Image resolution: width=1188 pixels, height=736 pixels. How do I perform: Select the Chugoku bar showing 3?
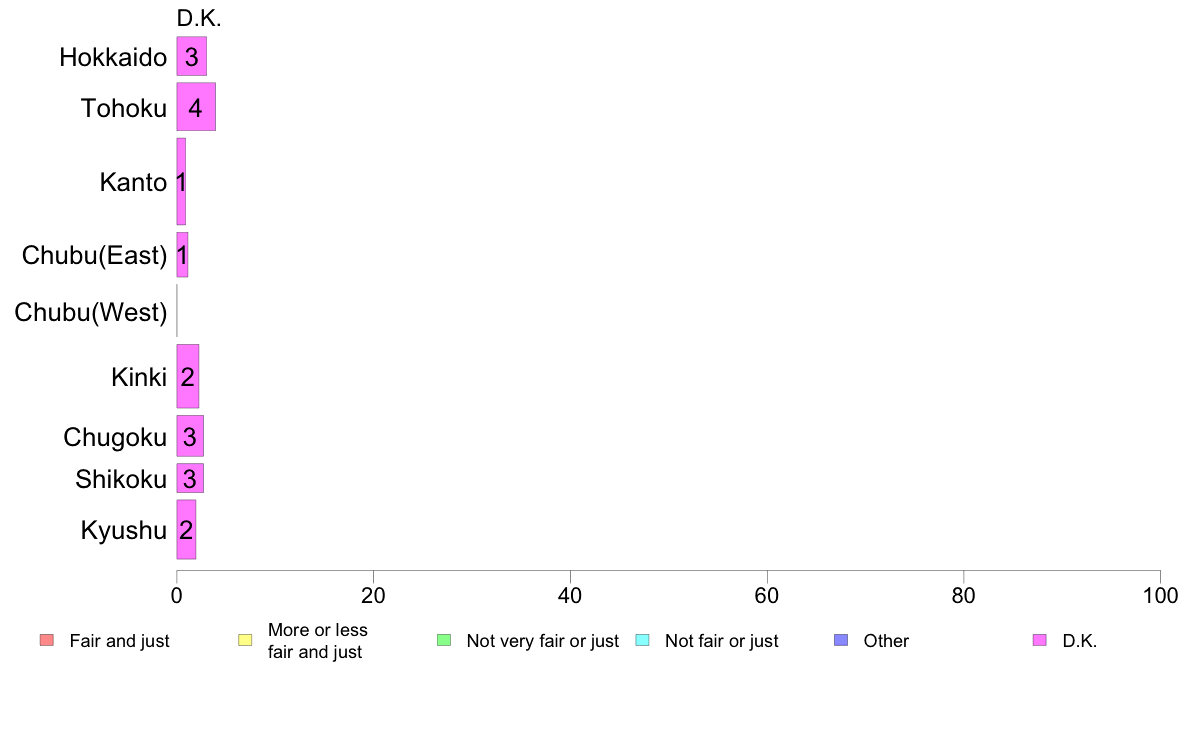[x=190, y=437]
